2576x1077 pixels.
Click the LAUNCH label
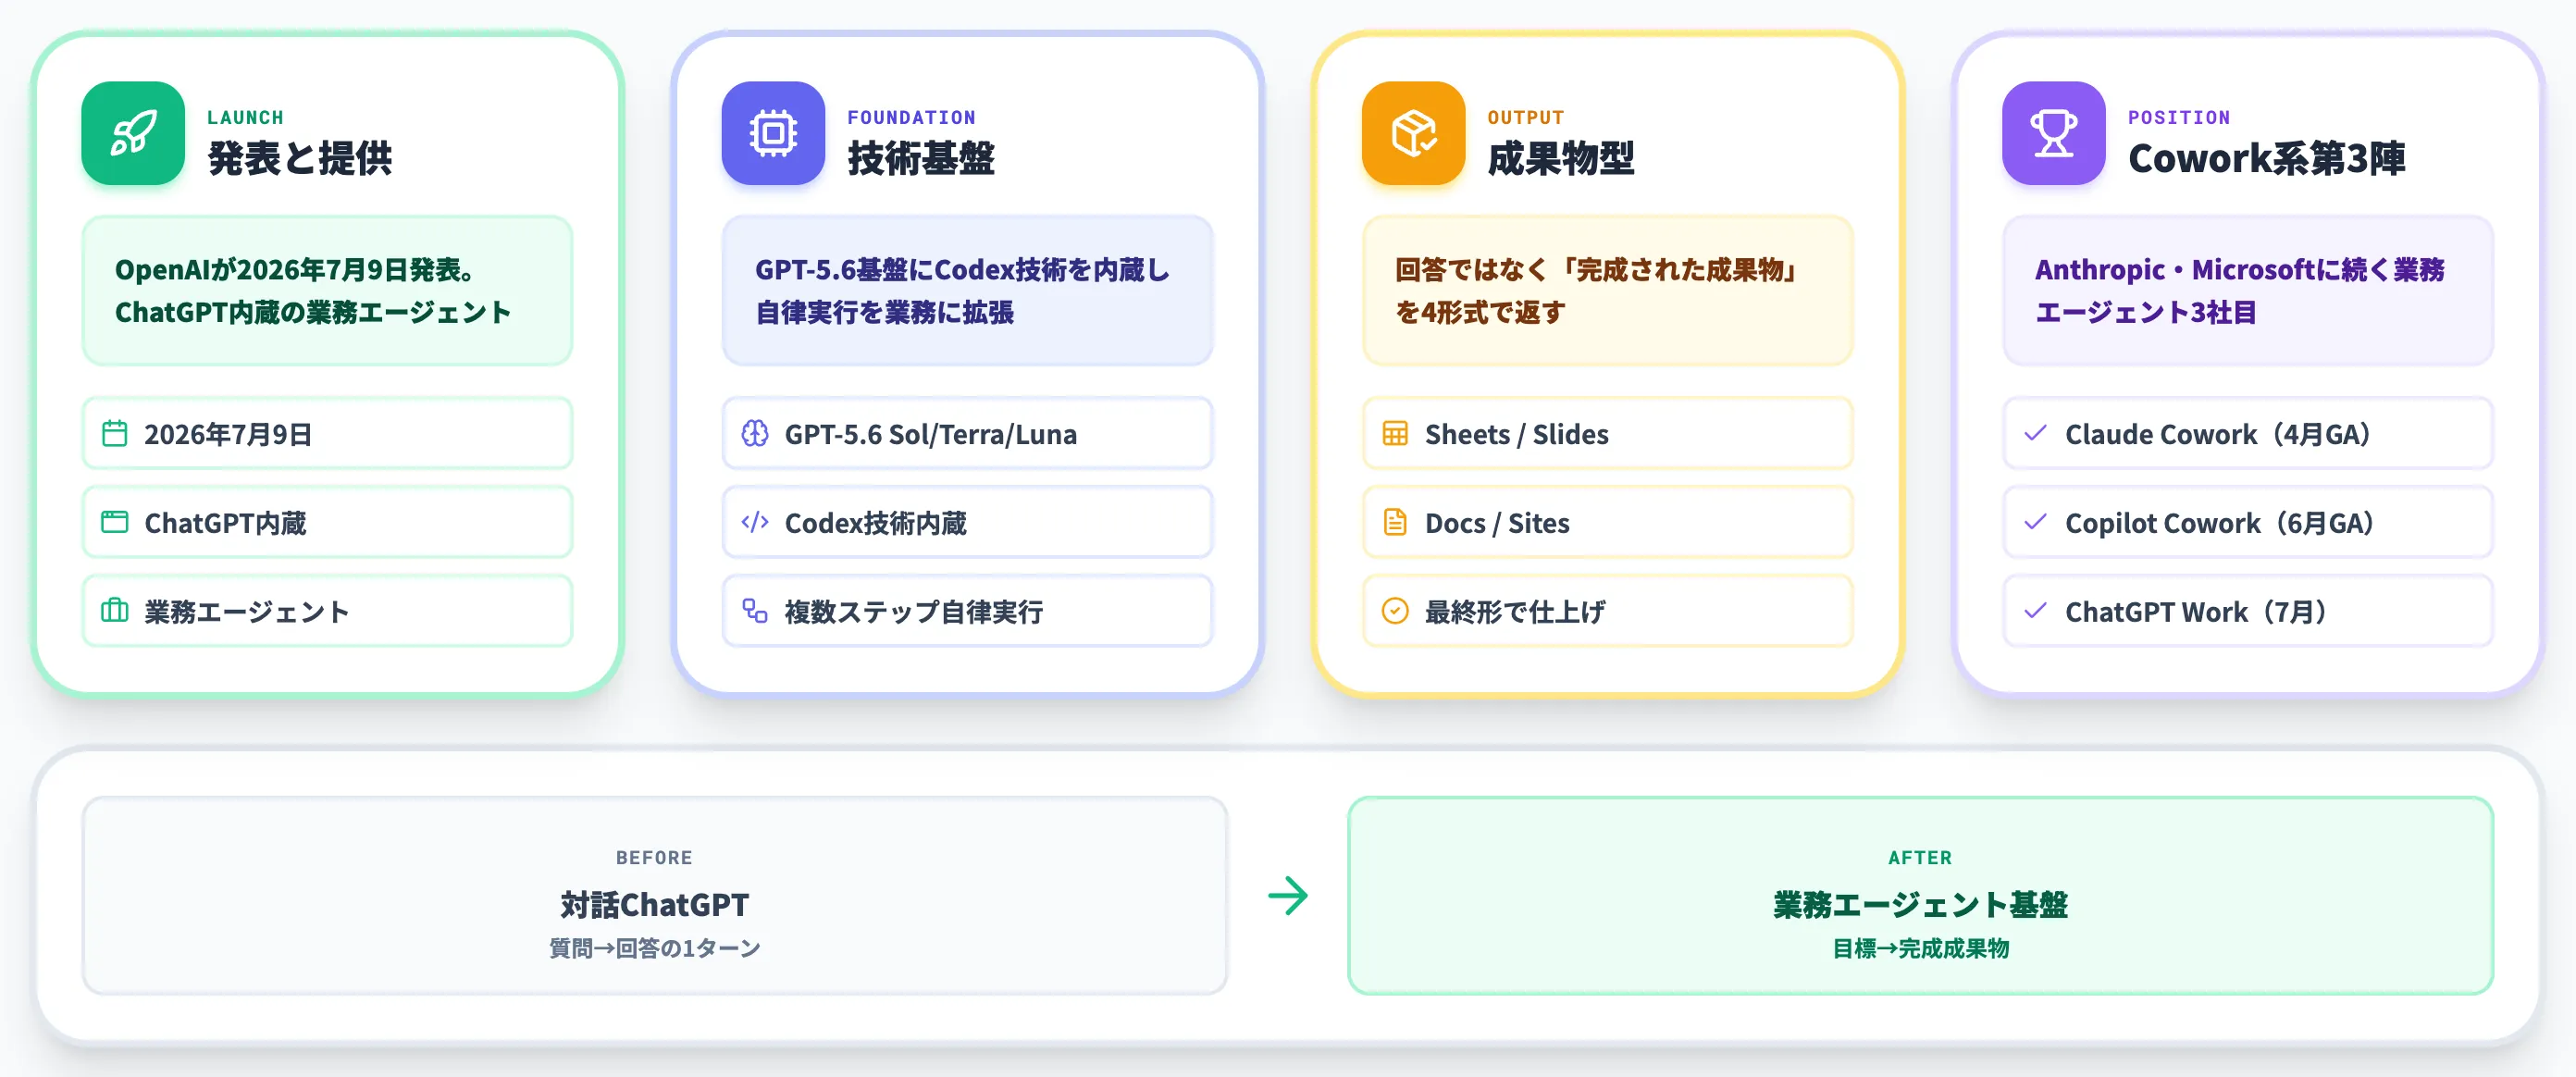coord(245,117)
